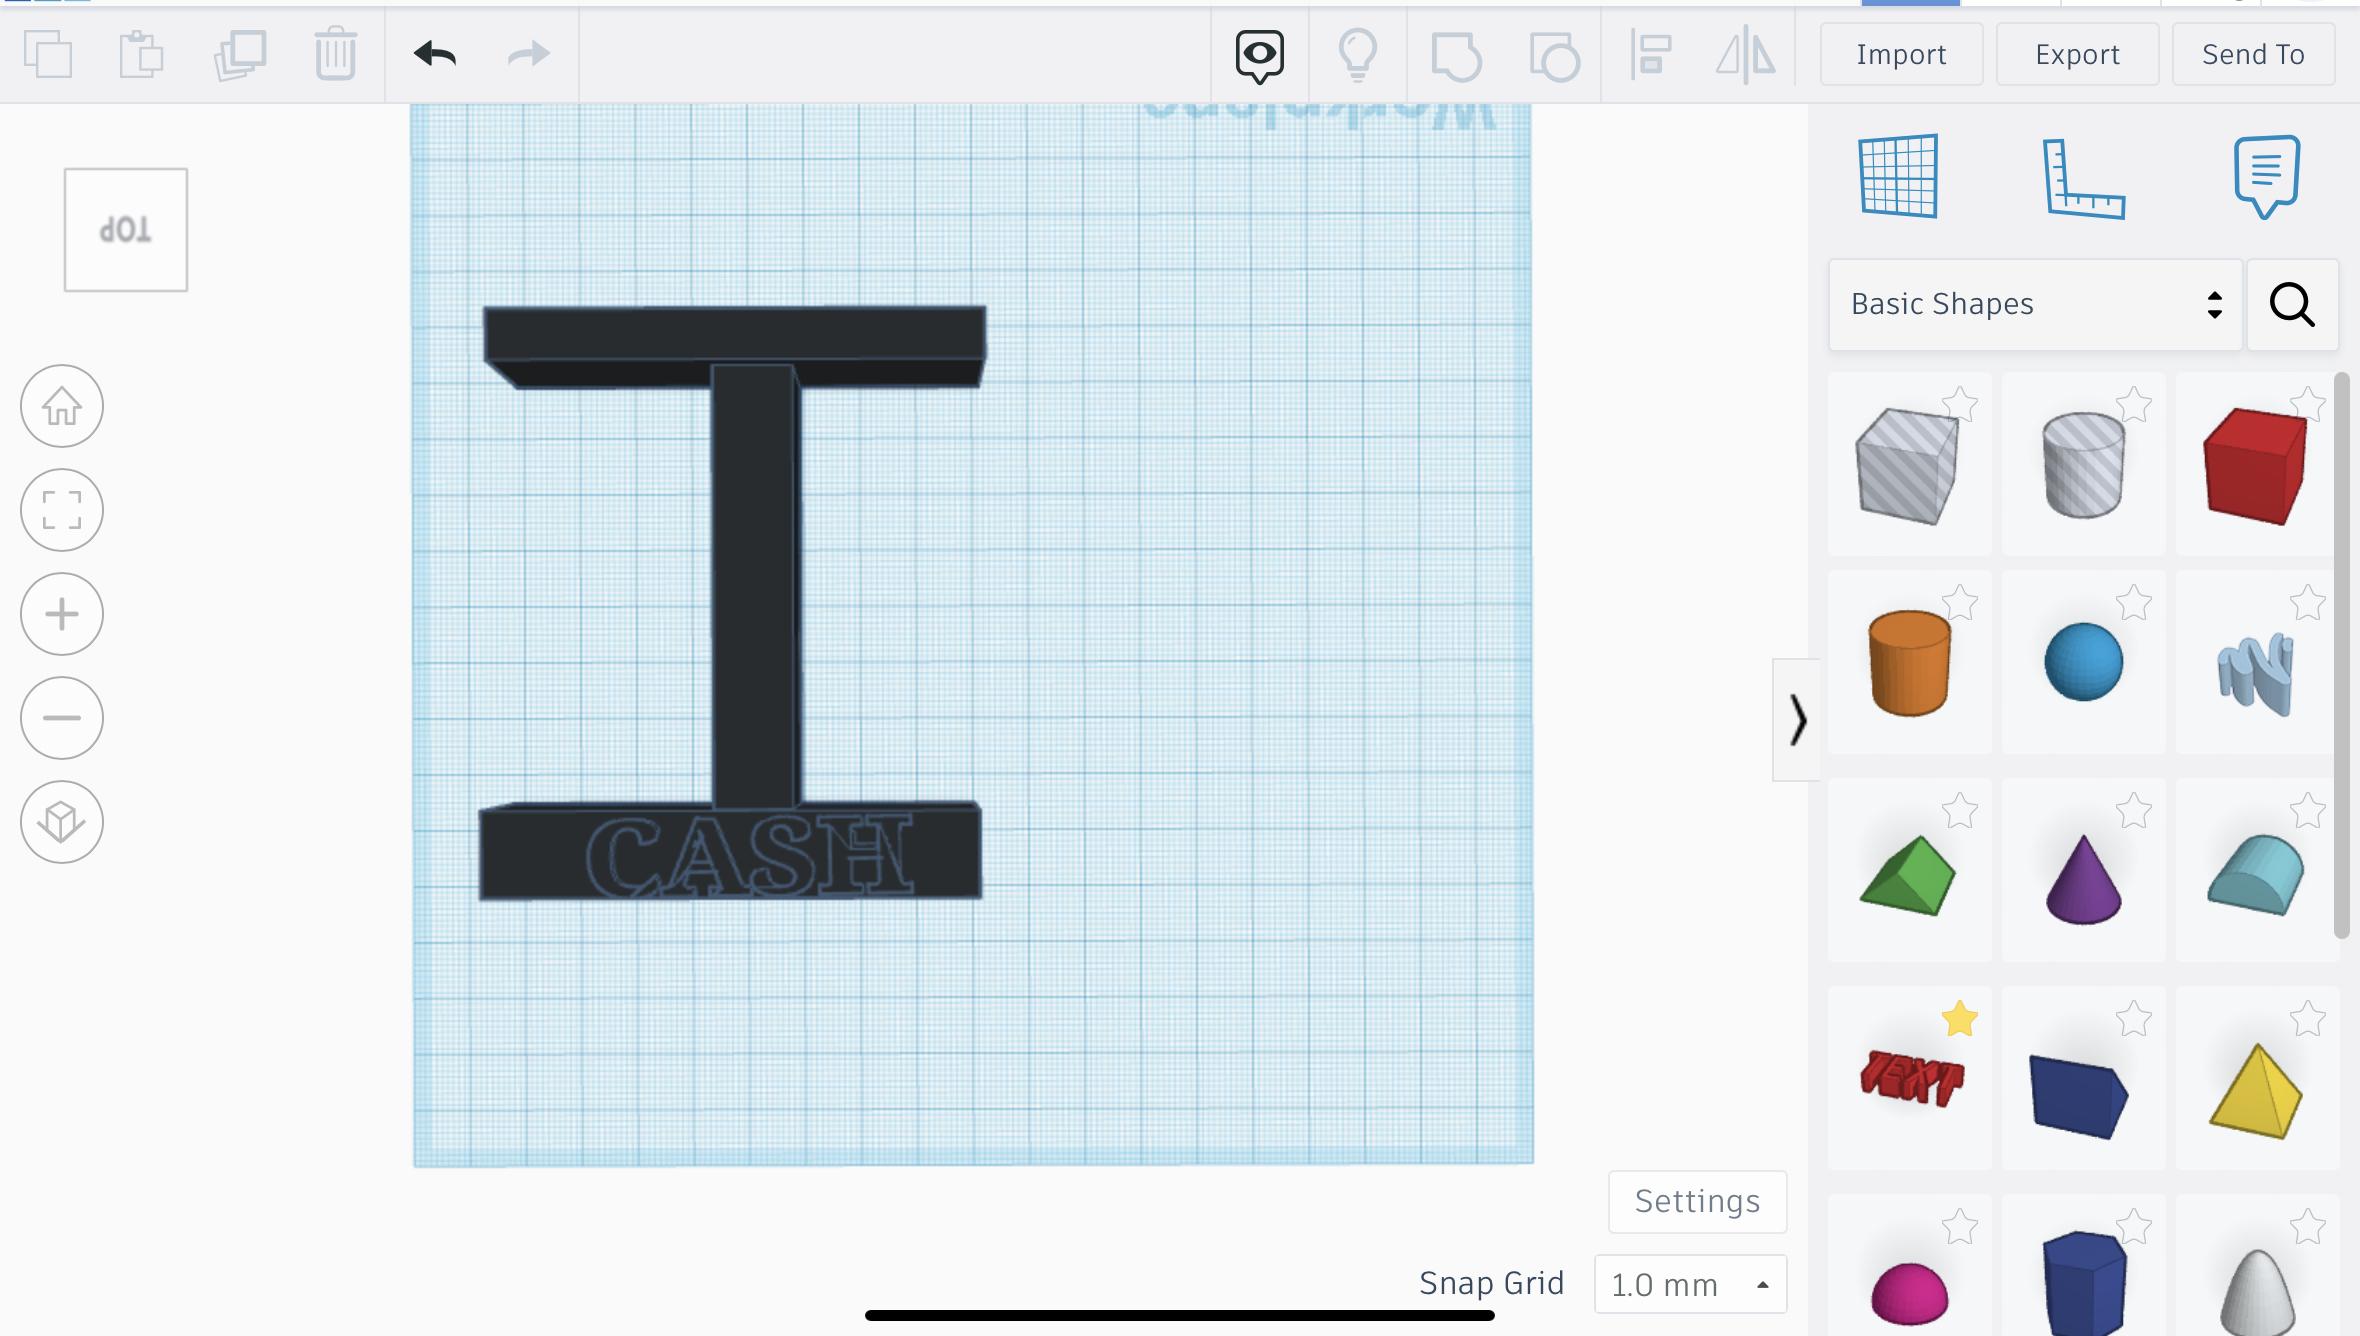Click the Ungroup shapes icon
Screen dimensions: 2360x1336
pos(1554,56)
